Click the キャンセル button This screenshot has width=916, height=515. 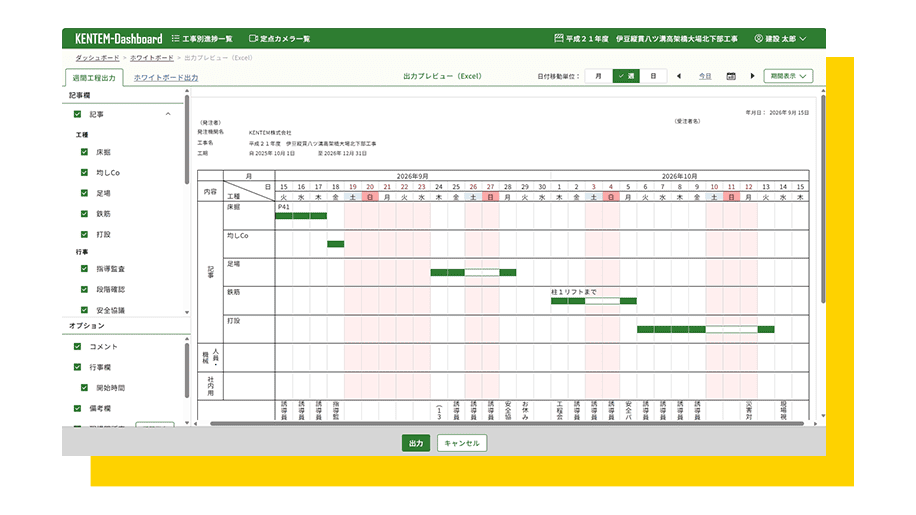[462, 443]
